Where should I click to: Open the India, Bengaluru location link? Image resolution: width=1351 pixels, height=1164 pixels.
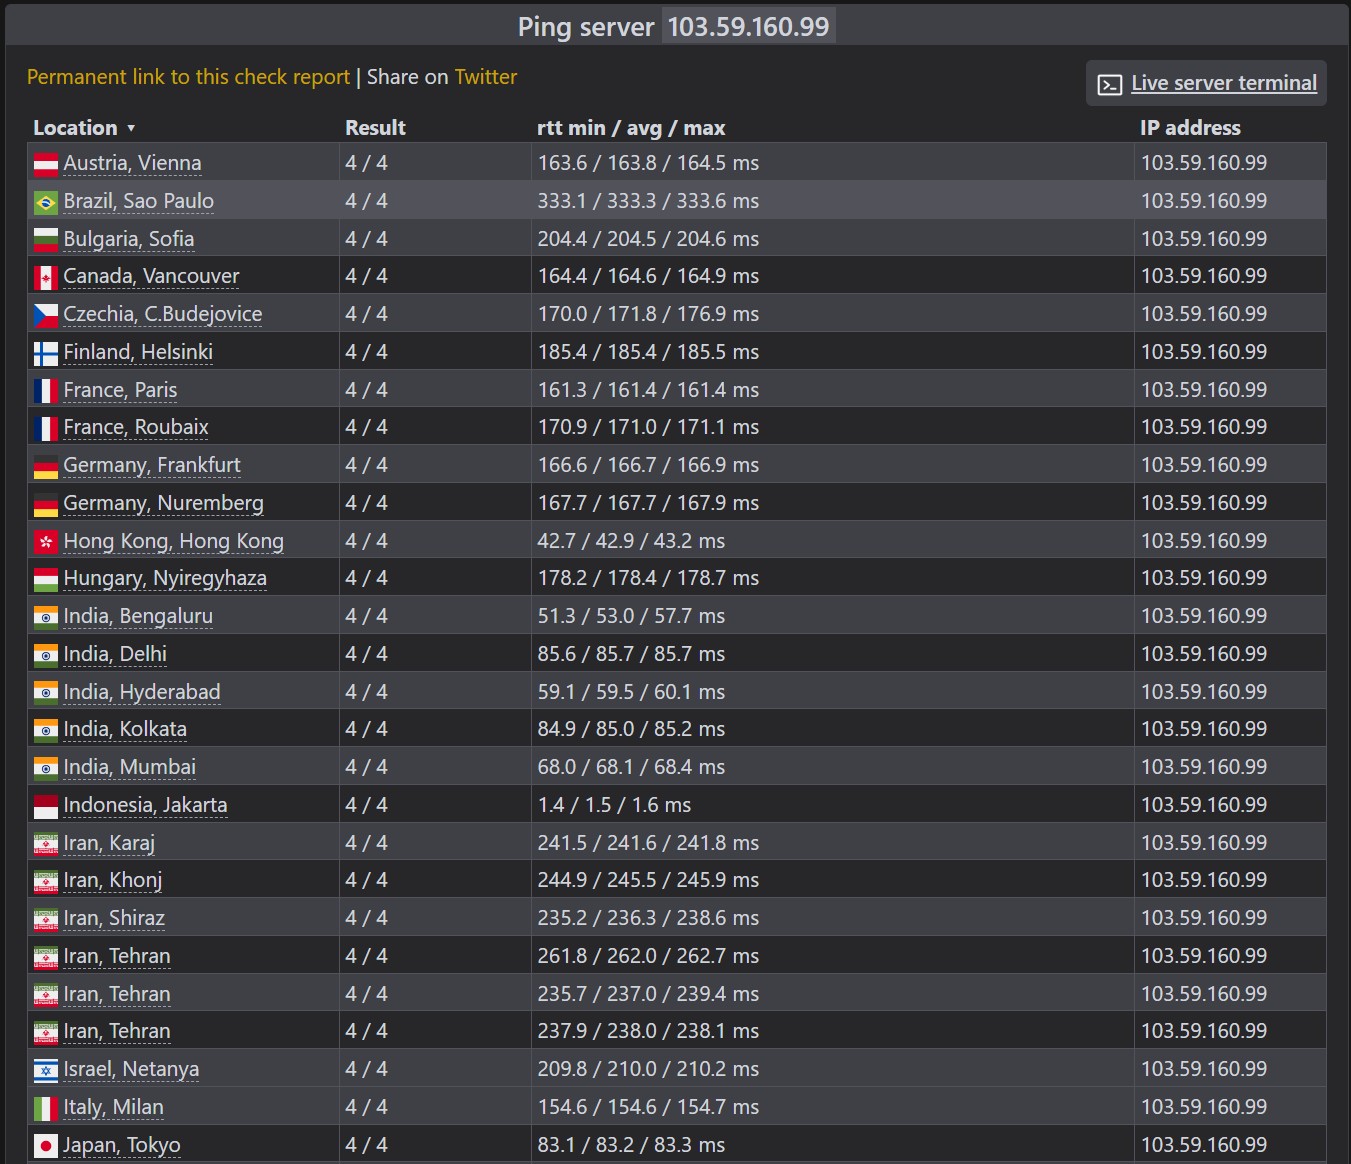pyautogui.click(x=138, y=616)
